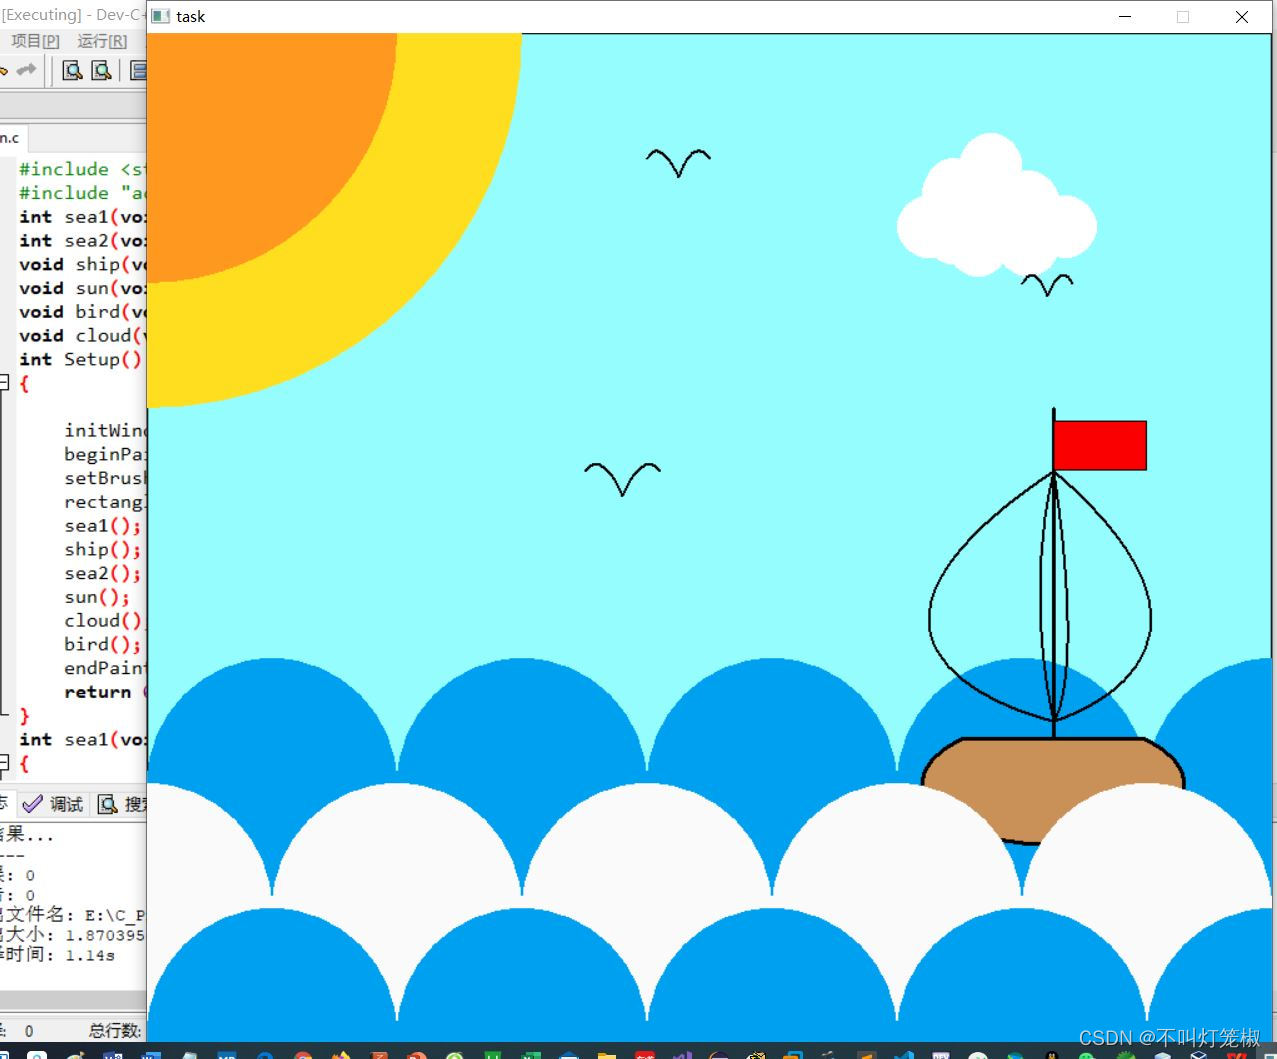Collapse the bottom code fold after sea1 definition
The width and height of the screenshot is (1277, 1059).
coord(4,763)
